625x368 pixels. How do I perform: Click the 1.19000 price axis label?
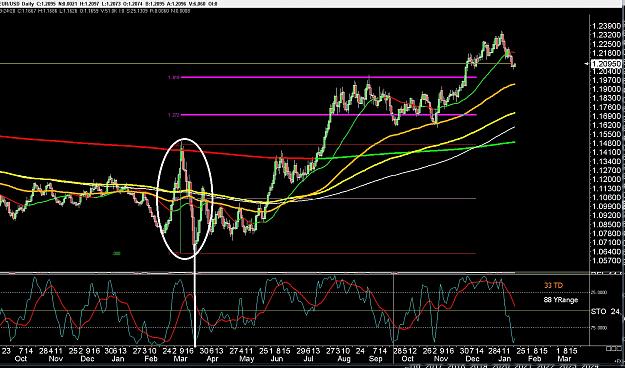607,89
